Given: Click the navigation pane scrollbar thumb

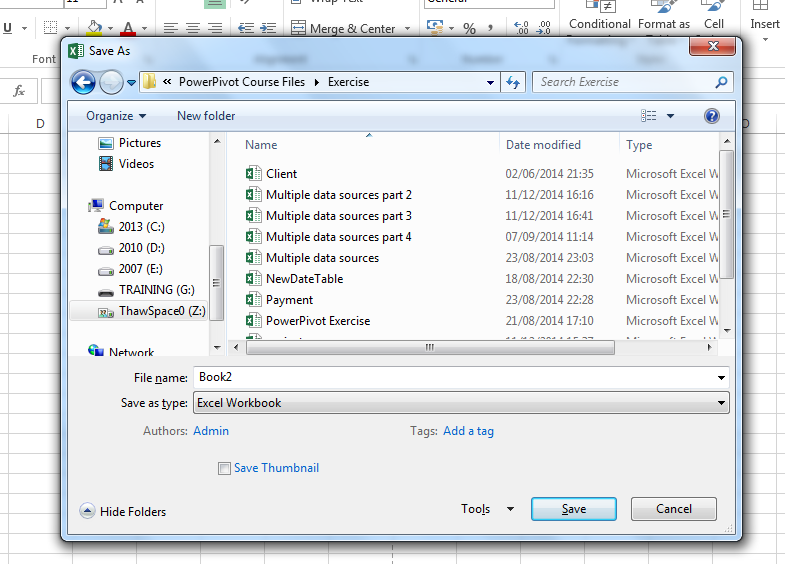Looking at the screenshot, I should 216,282.
